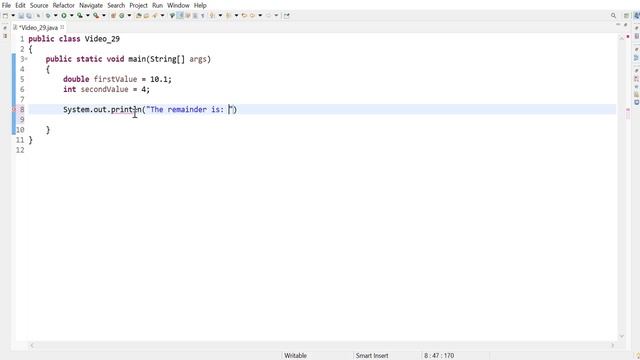Open the New Java Class dropdown arrow
The height and width of the screenshot is (360, 640).
[x=129, y=16]
